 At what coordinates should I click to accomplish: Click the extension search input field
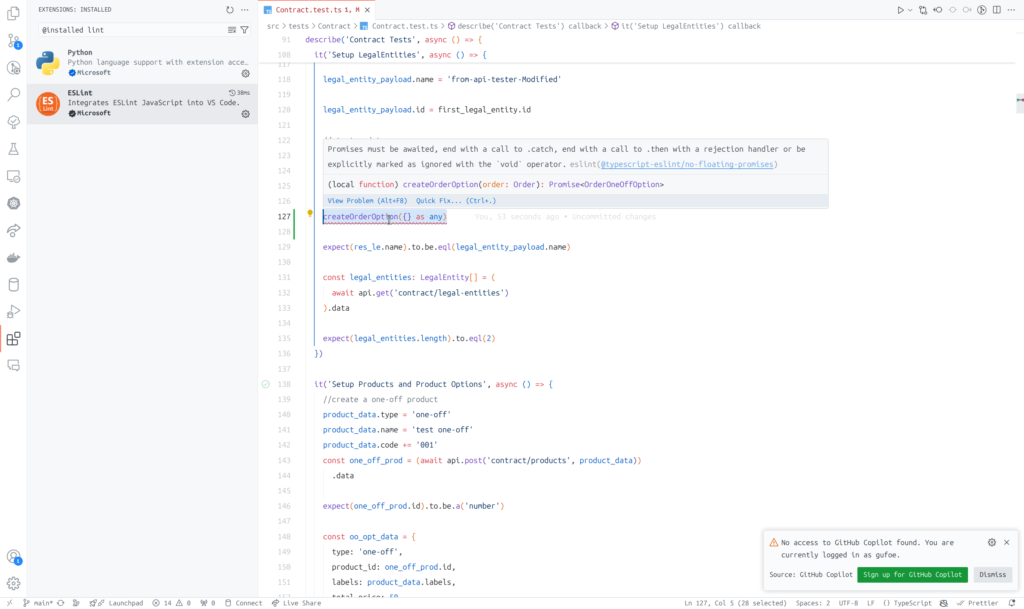(130, 30)
